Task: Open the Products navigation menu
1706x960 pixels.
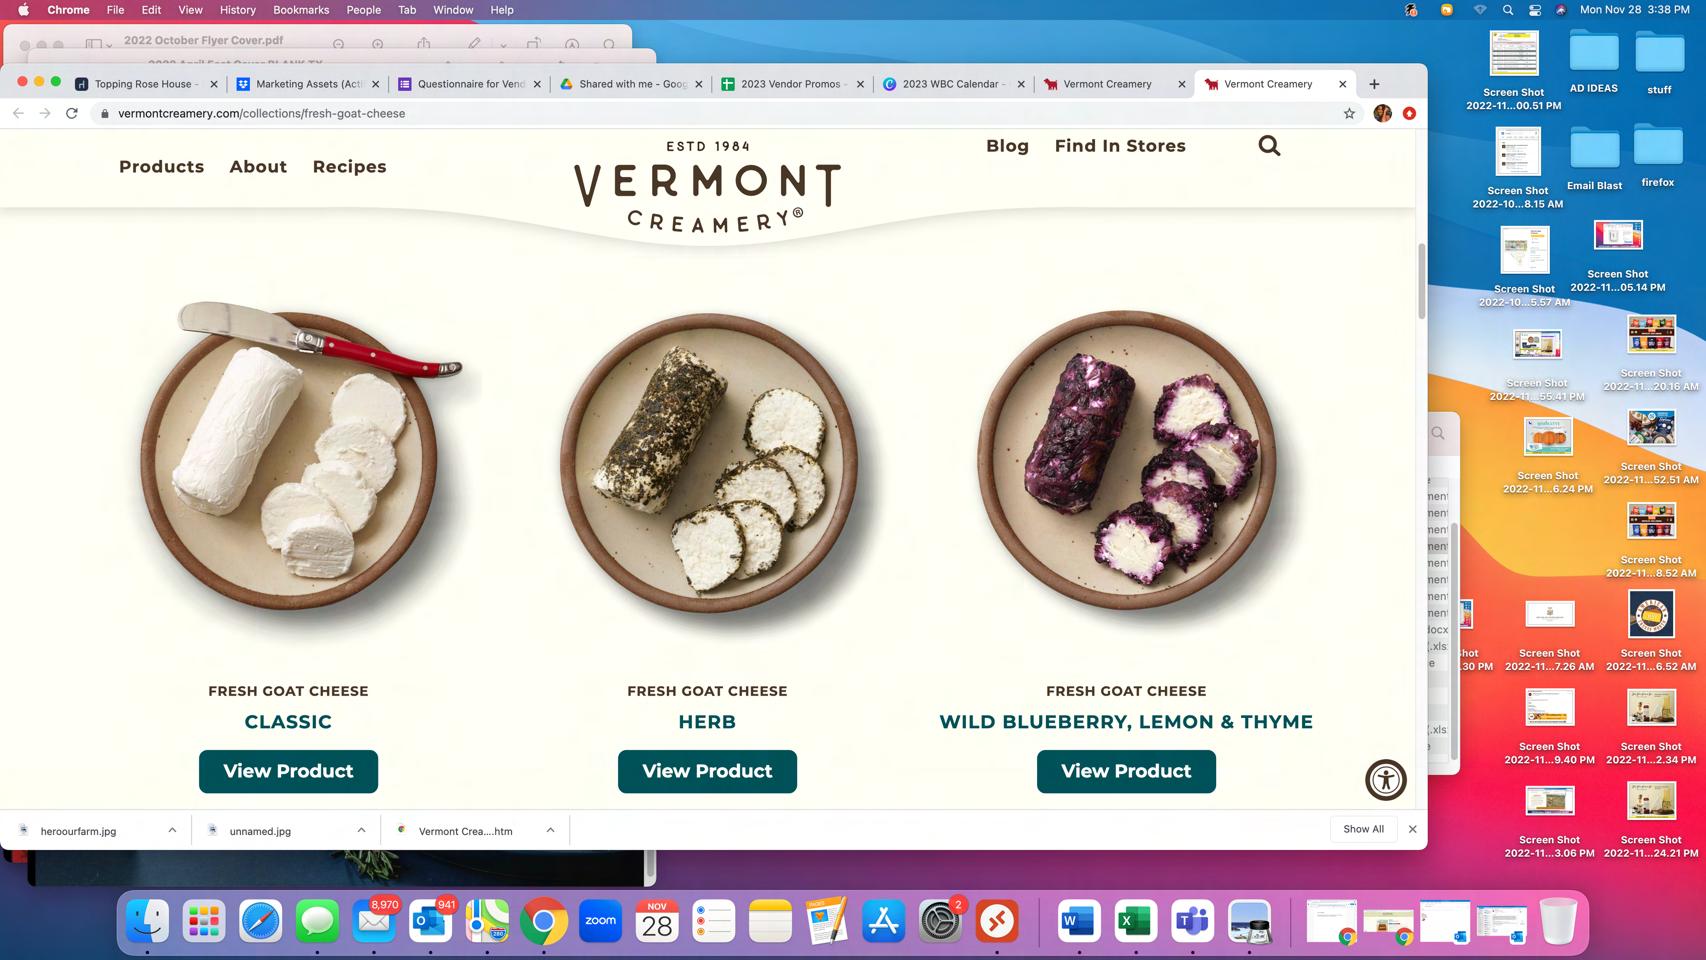Action: (161, 167)
